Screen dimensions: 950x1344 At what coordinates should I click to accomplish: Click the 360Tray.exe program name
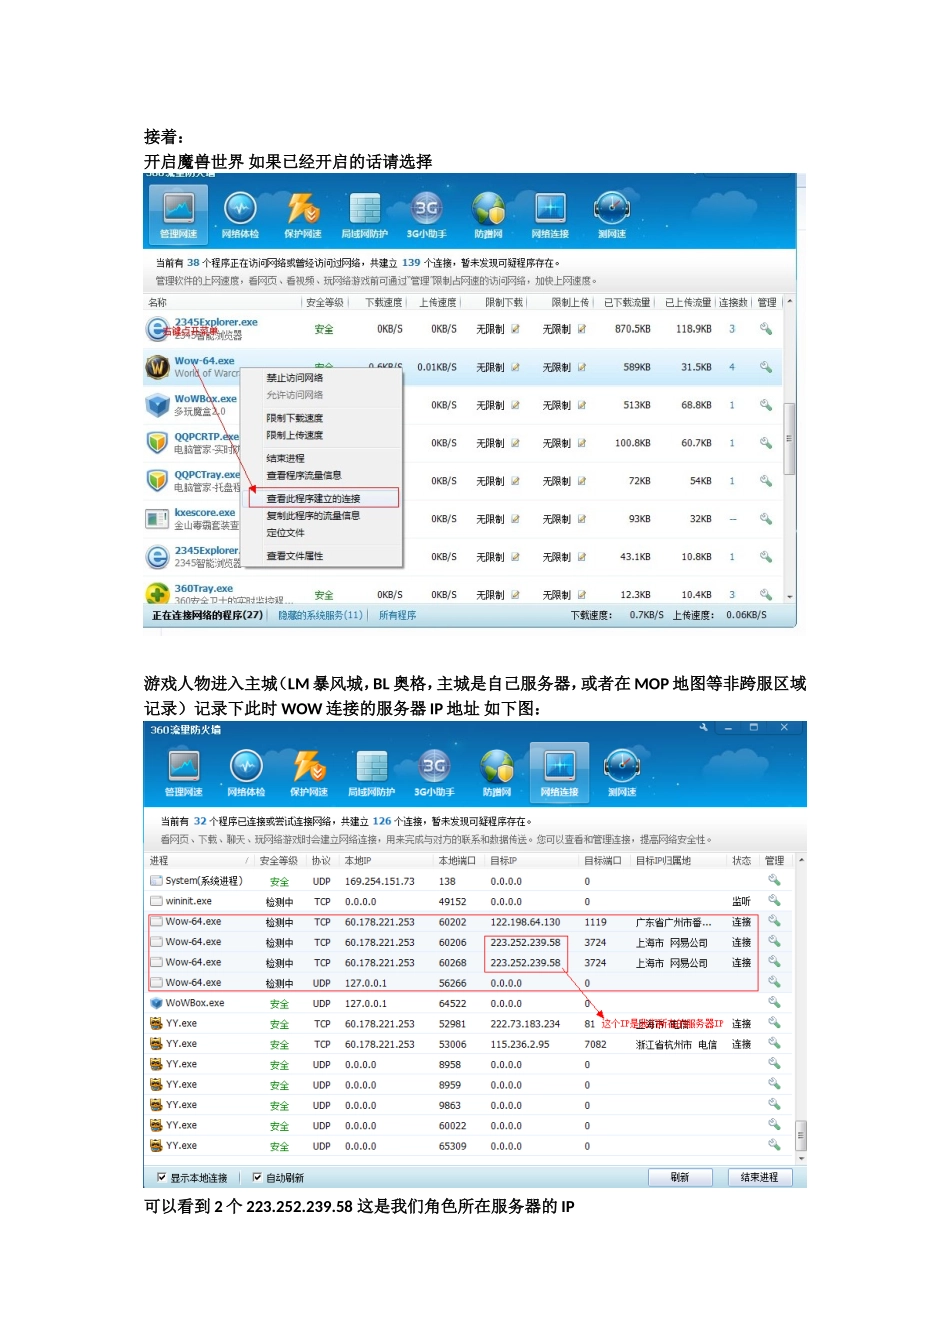[x=203, y=588]
